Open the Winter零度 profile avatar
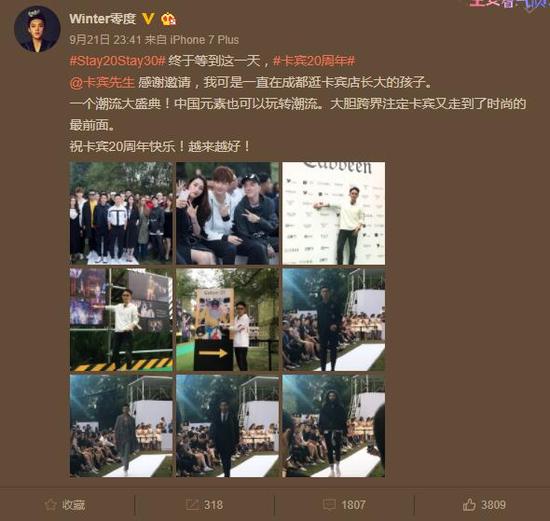 (37, 29)
